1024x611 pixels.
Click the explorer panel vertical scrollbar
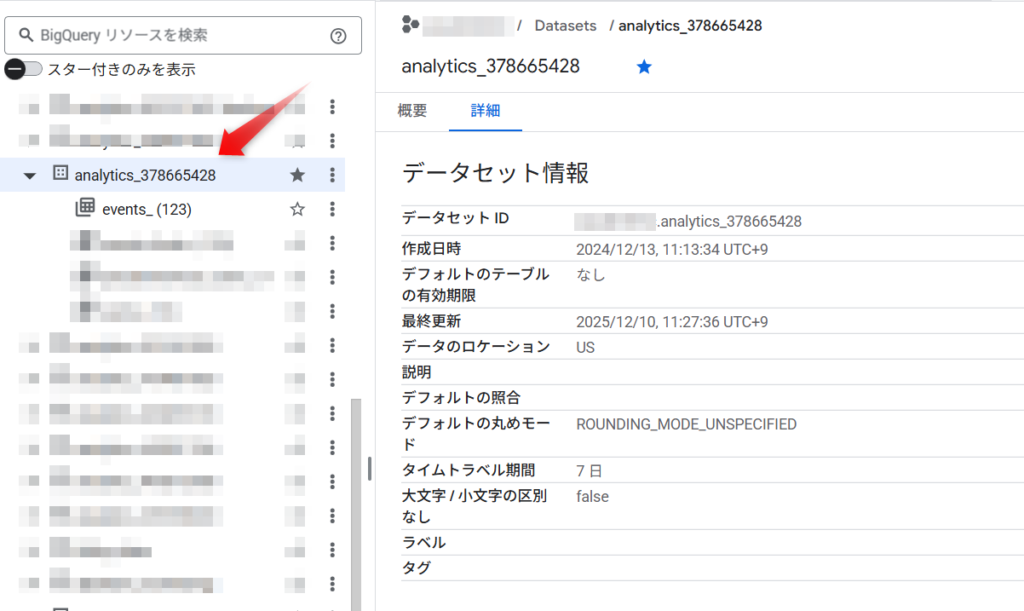pos(355,500)
